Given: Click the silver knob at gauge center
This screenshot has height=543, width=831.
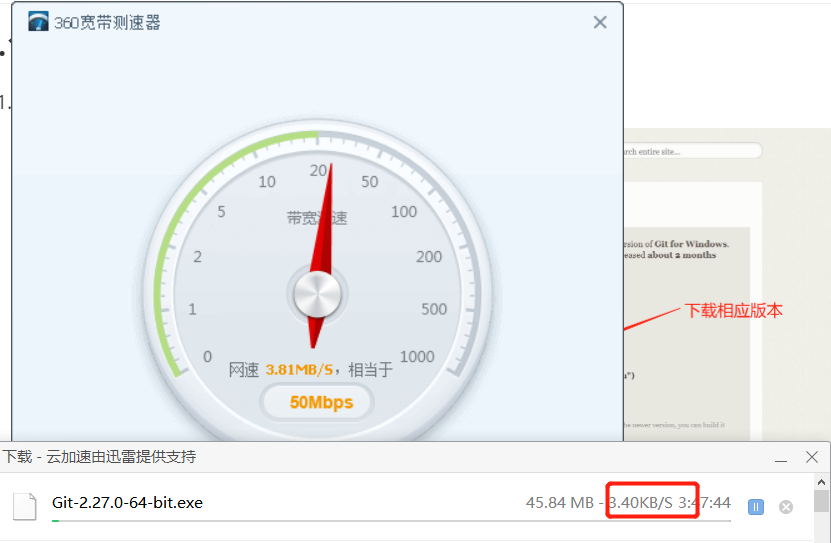Looking at the screenshot, I should click(x=316, y=294).
